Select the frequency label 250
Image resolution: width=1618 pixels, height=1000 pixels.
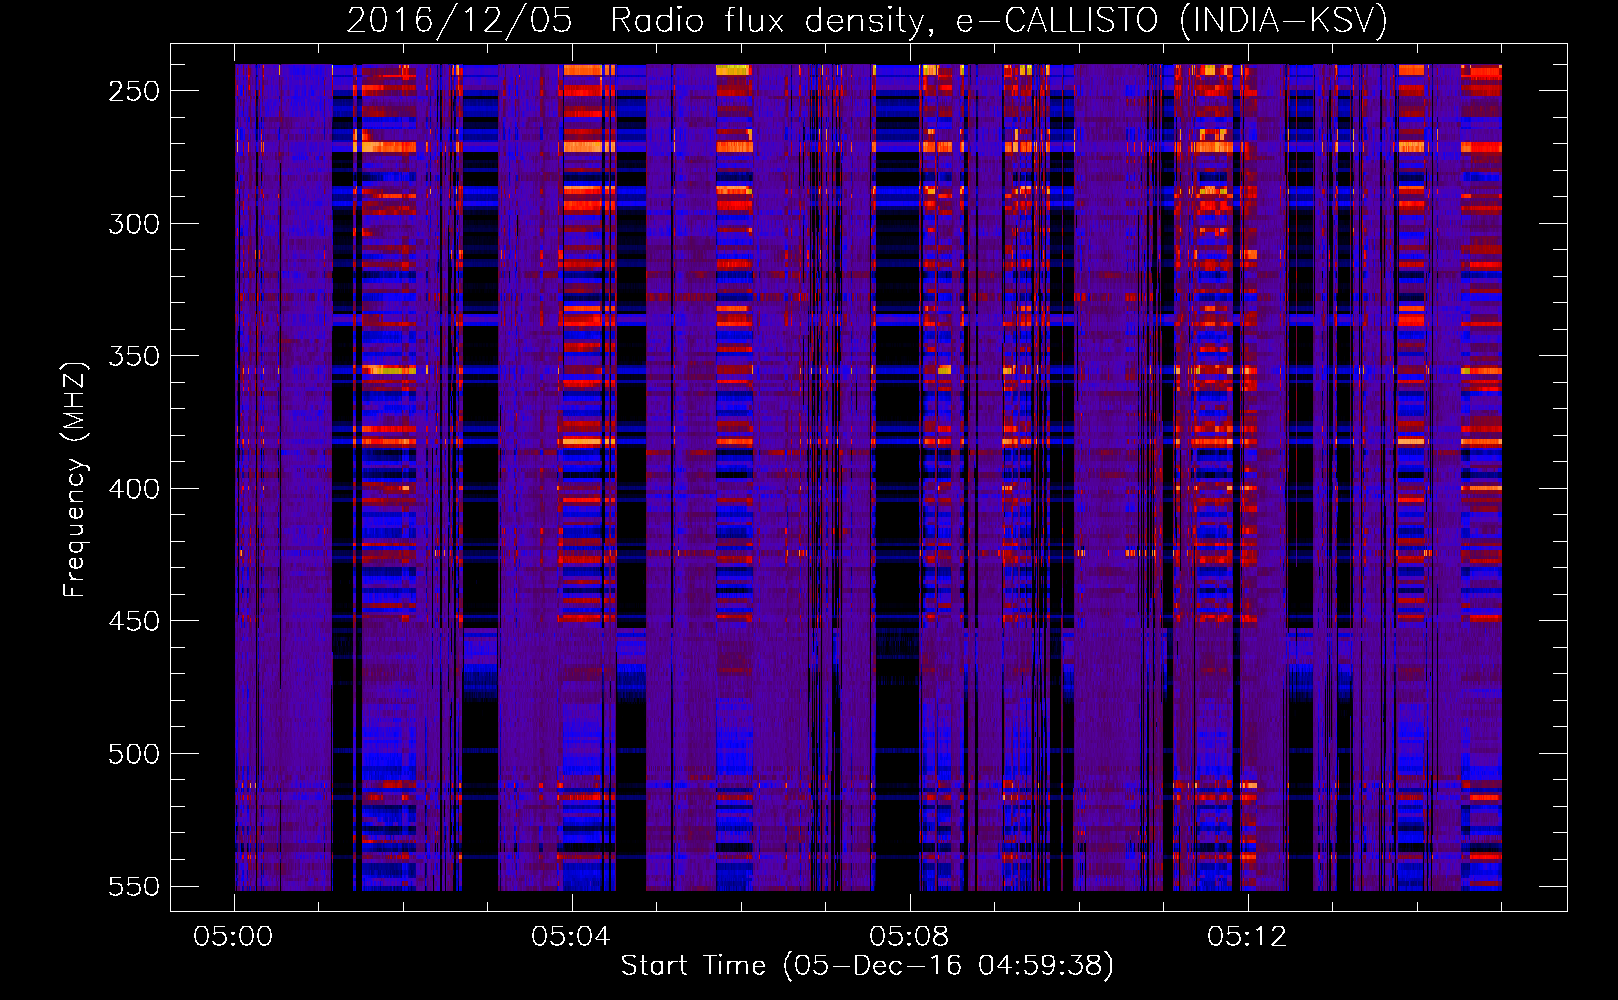[x=134, y=91]
